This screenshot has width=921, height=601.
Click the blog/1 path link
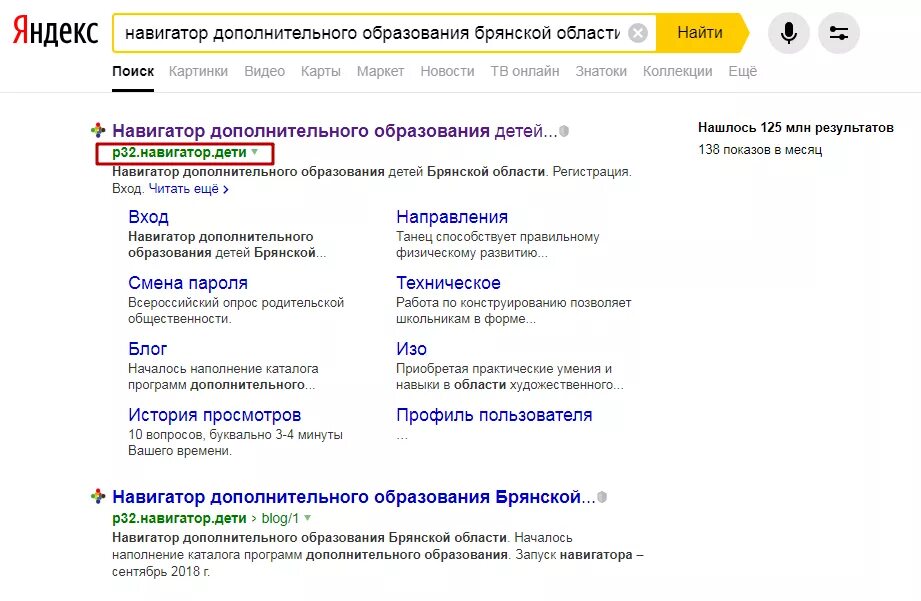280,518
